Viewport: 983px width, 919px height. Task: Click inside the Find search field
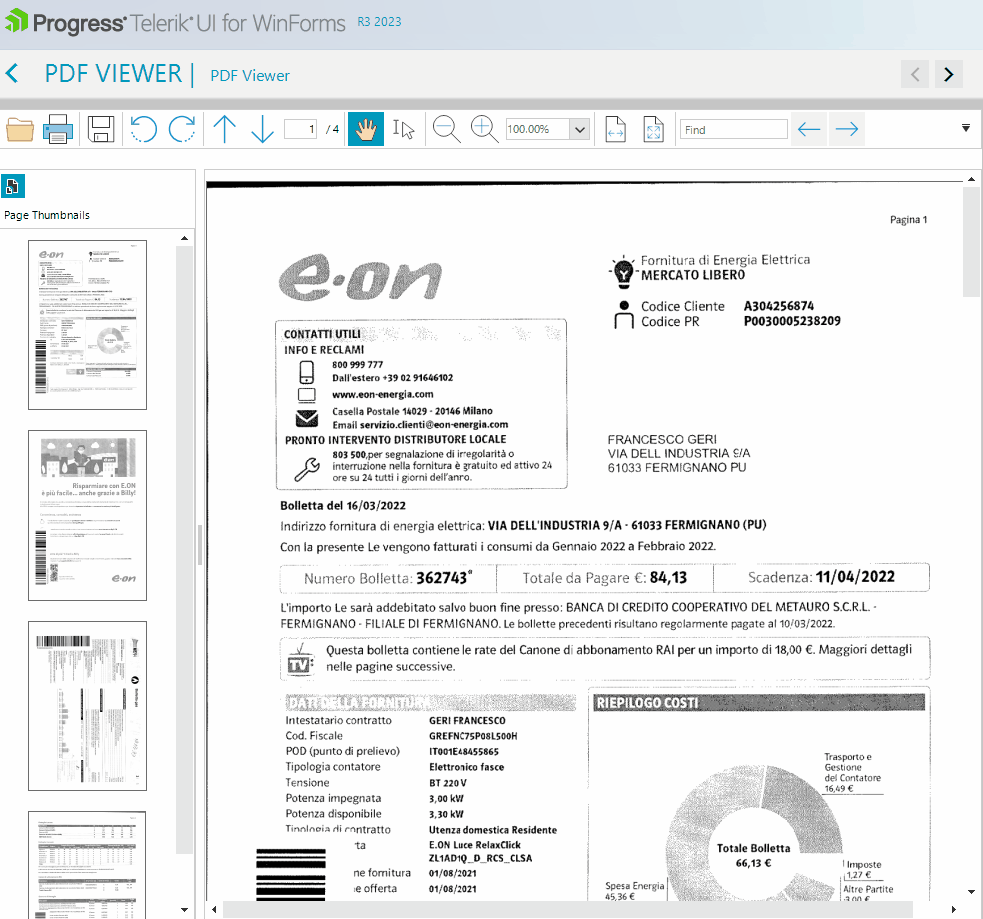[734, 130]
